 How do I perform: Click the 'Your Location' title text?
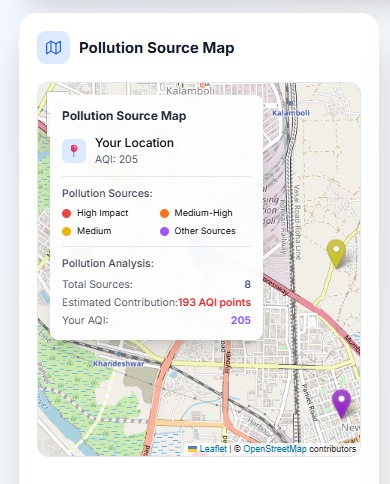pyautogui.click(x=134, y=143)
